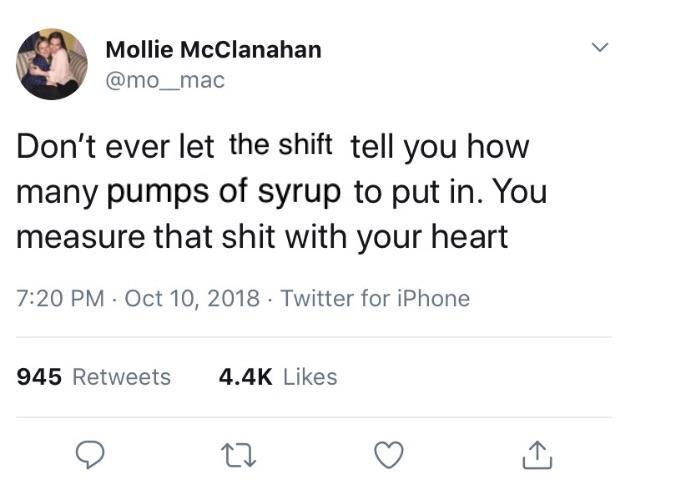Open Mollie McClanahan's profile photo

pyautogui.click(x=51, y=64)
